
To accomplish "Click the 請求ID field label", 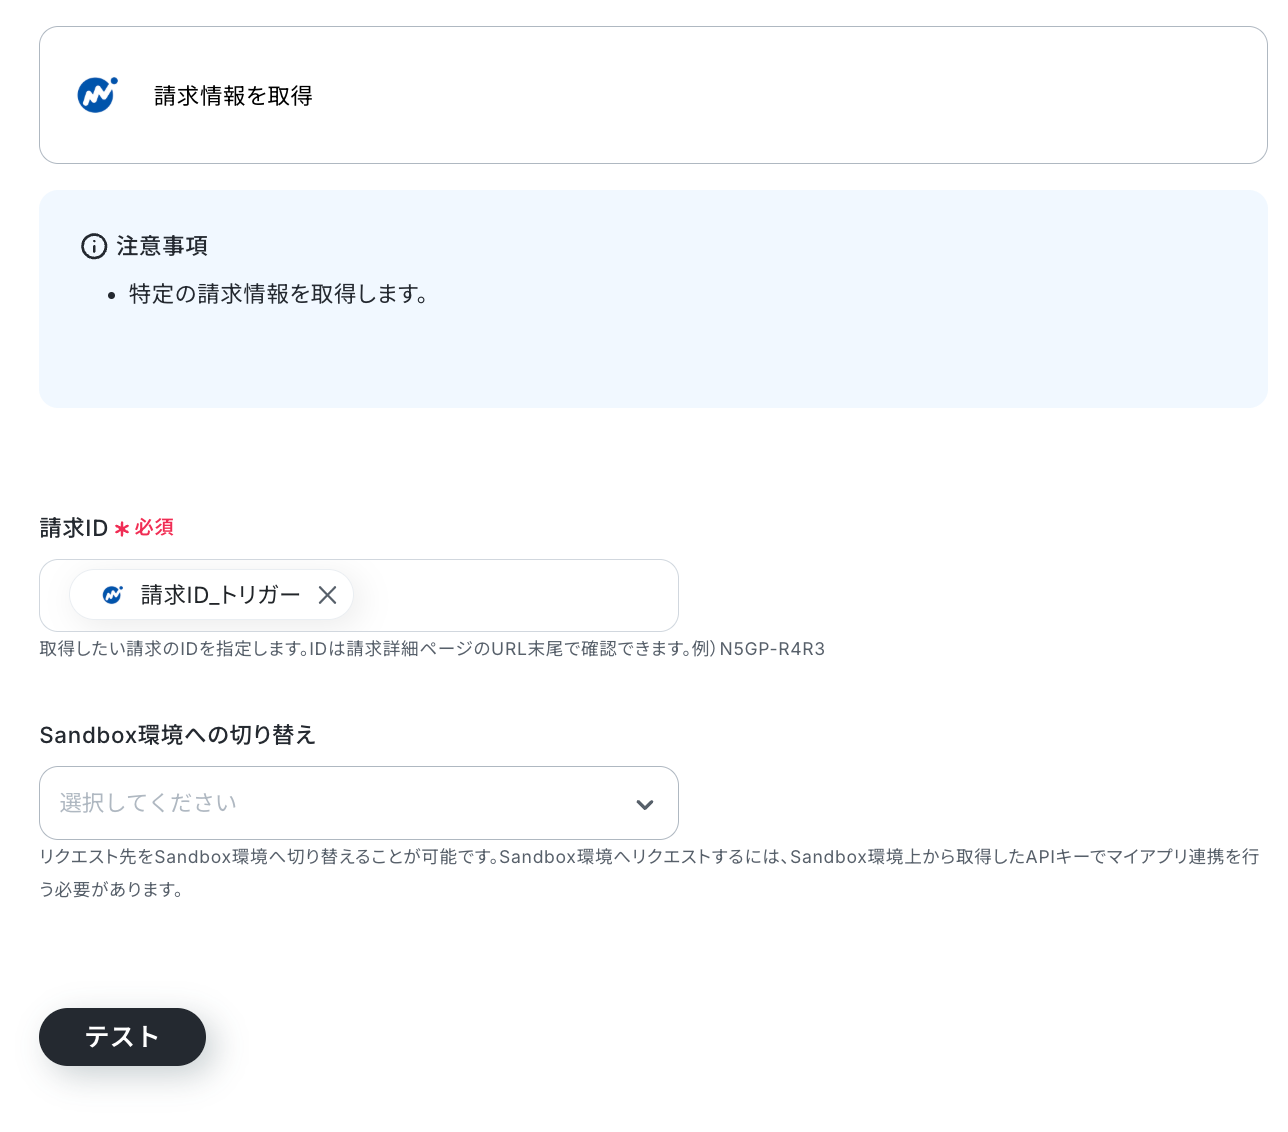I will [74, 528].
